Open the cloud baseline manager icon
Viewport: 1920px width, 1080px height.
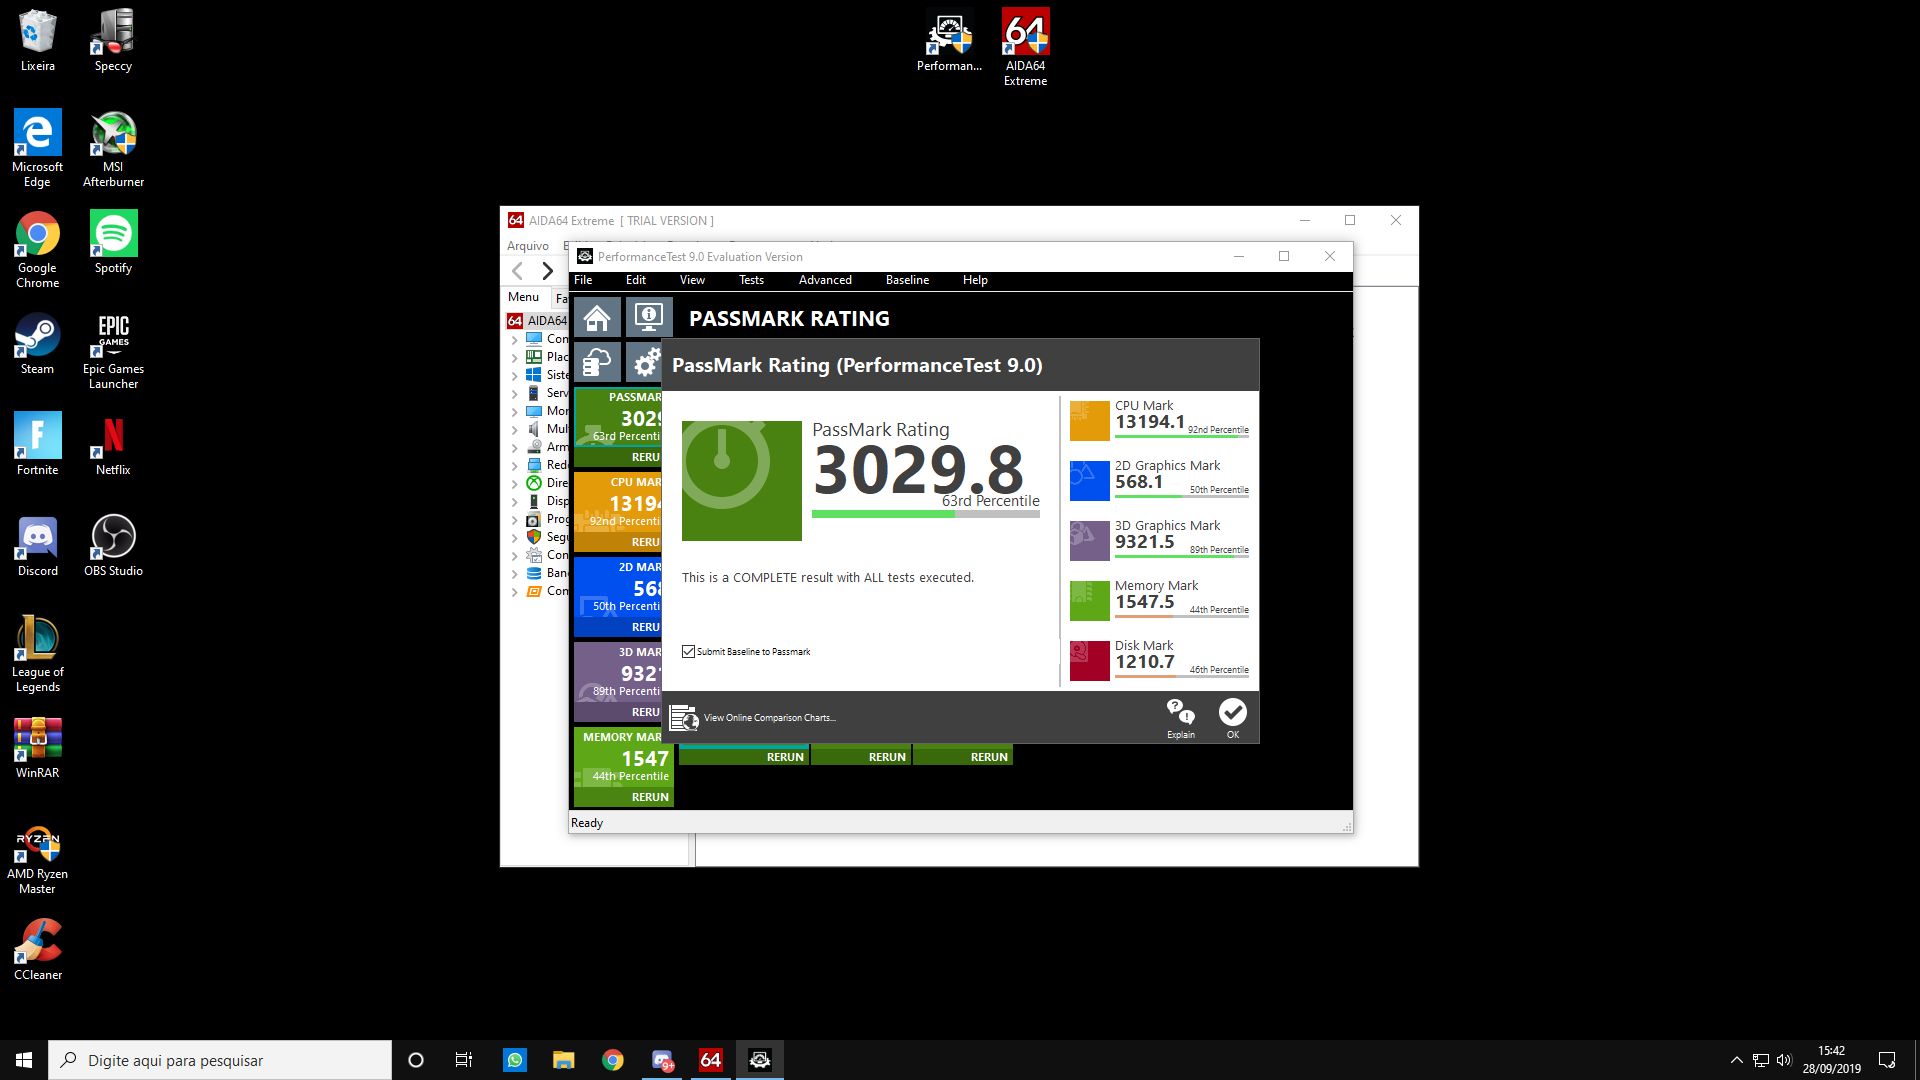[x=597, y=362]
